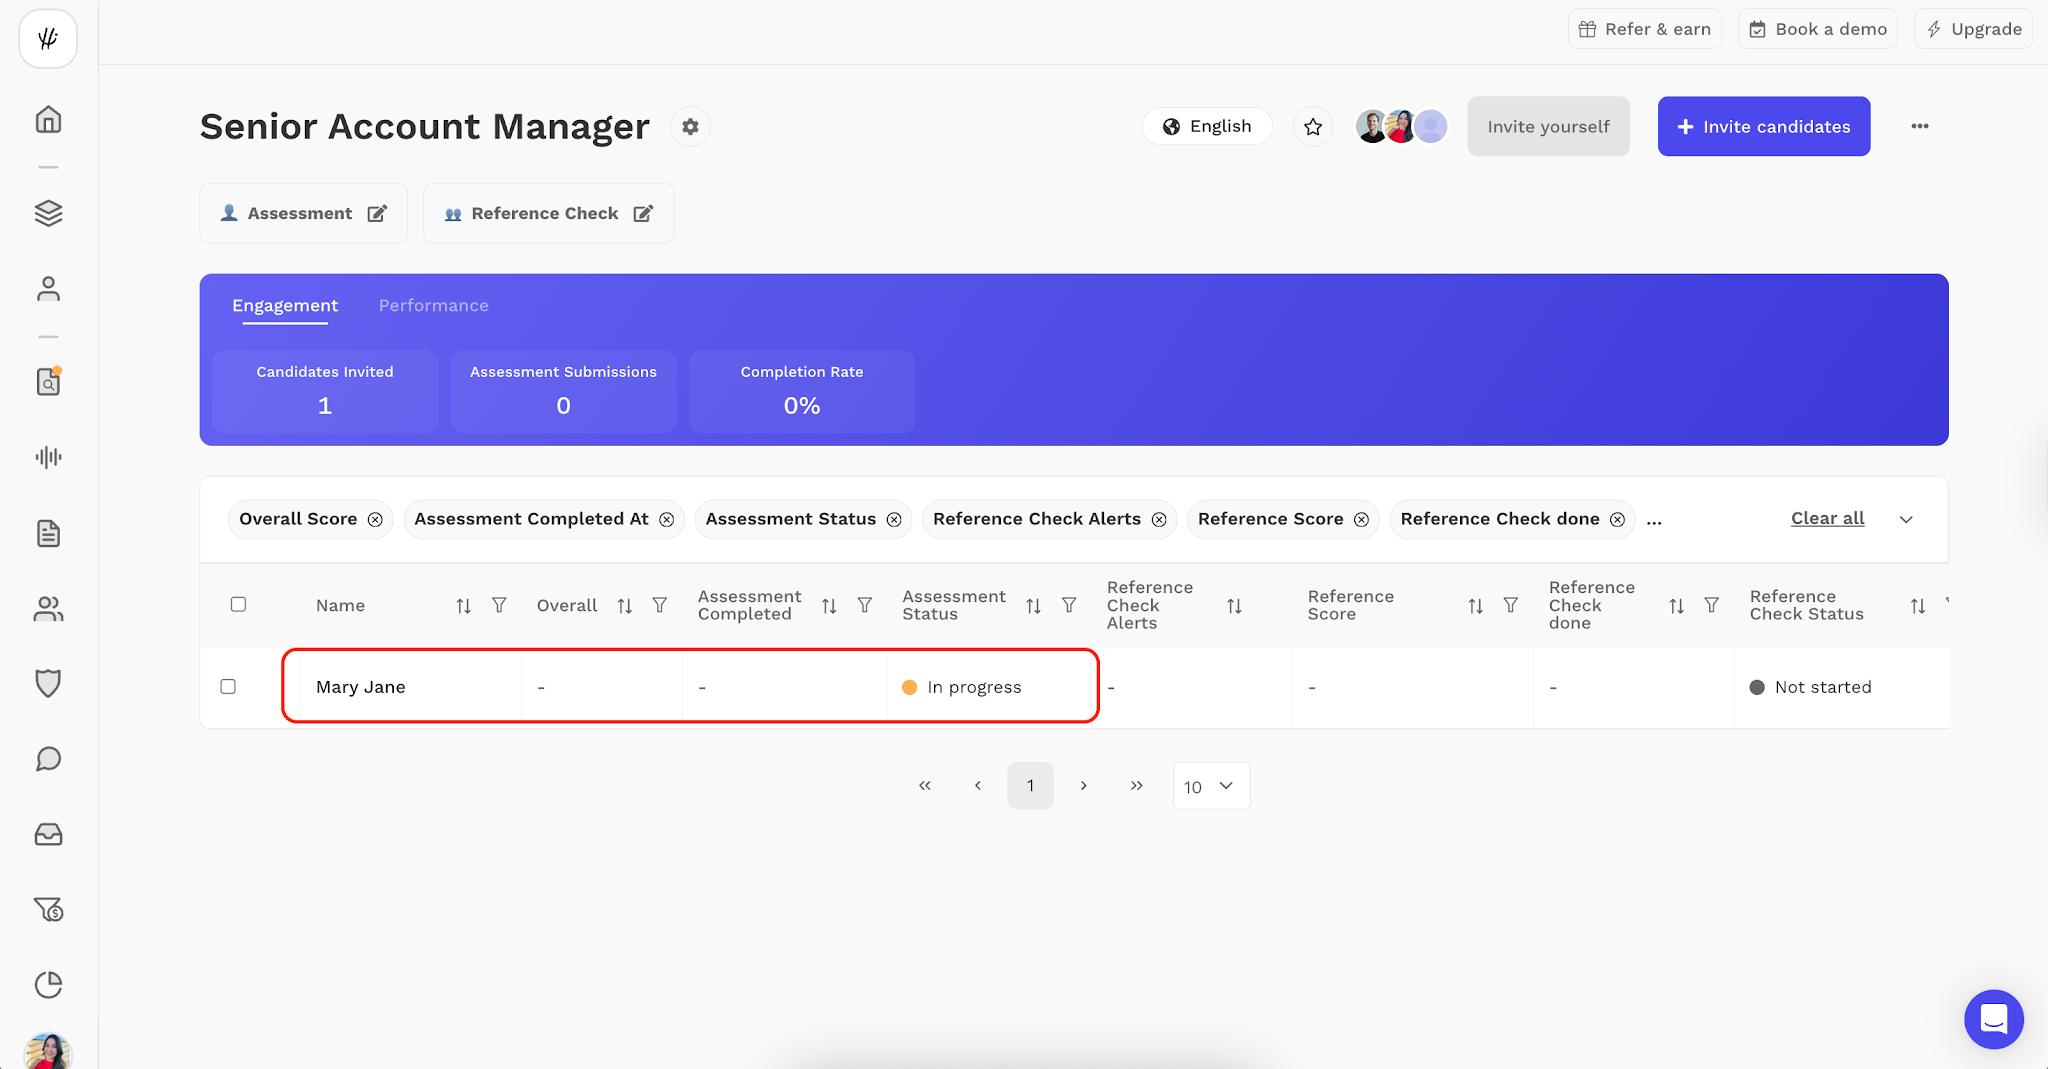Image resolution: width=2048 pixels, height=1069 pixels.
Task: Remove the Reference Check Alerts chip
Action: tap(1159, 519)
